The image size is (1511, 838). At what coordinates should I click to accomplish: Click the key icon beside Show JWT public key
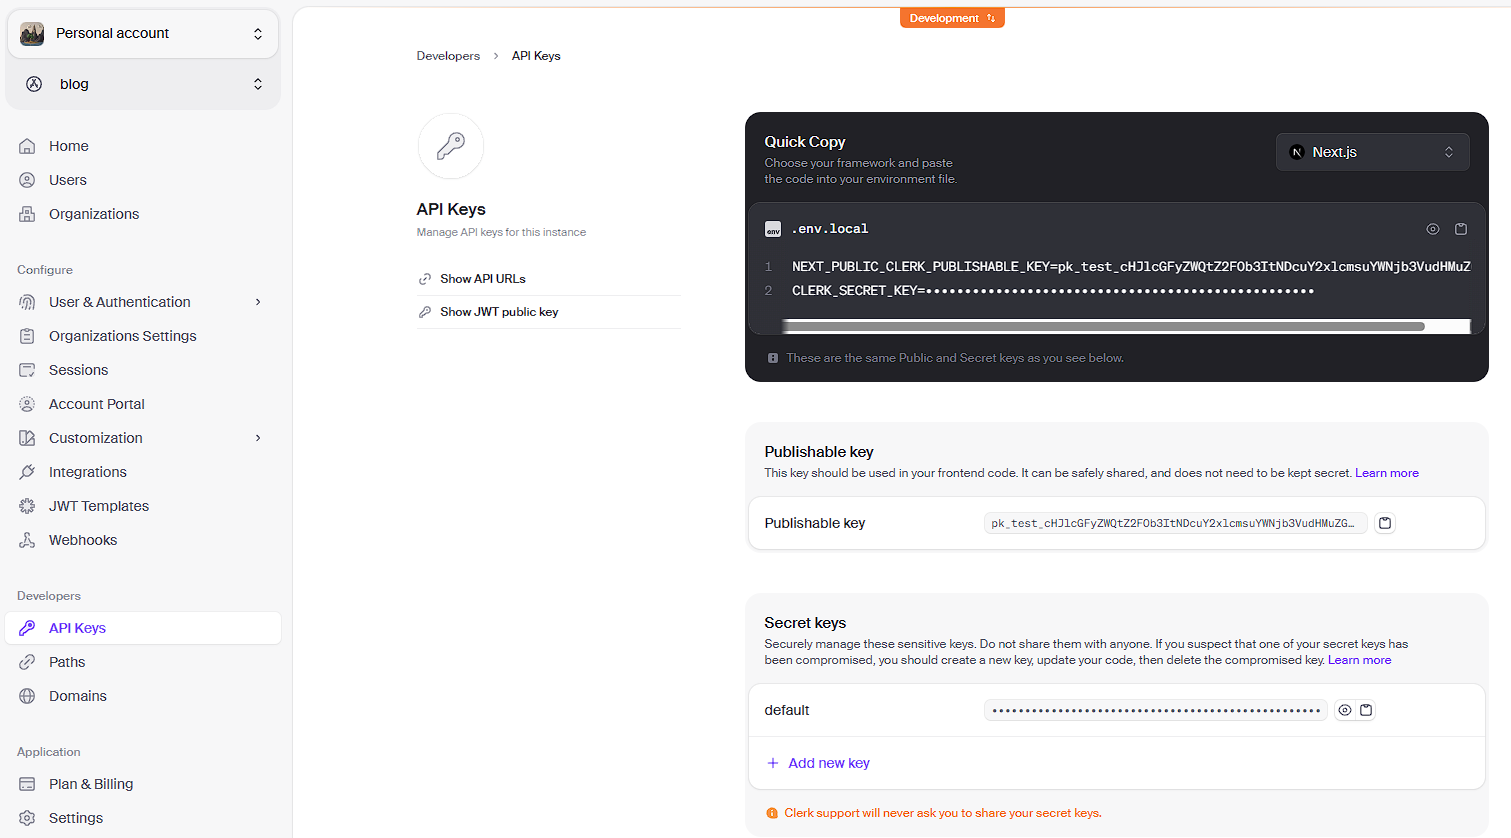coord(425,312)
